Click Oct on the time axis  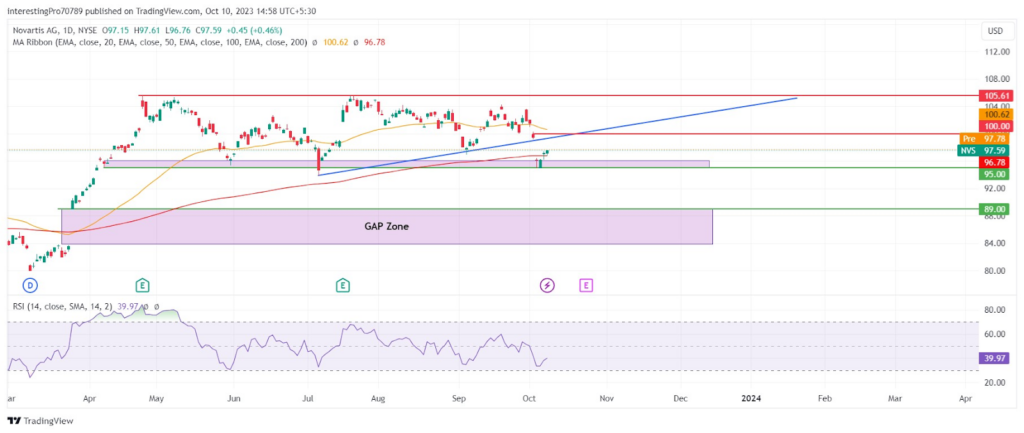[x=530, y=397]
